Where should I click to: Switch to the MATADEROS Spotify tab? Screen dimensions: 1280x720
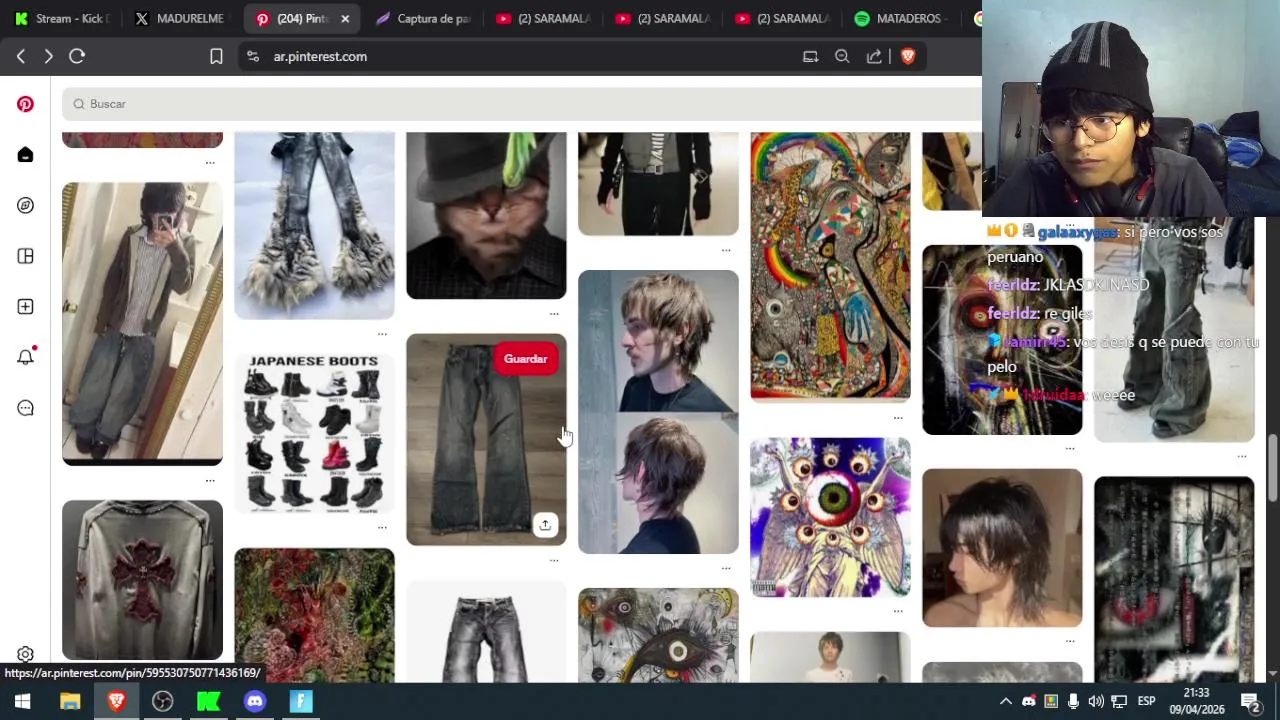[900, 18]
